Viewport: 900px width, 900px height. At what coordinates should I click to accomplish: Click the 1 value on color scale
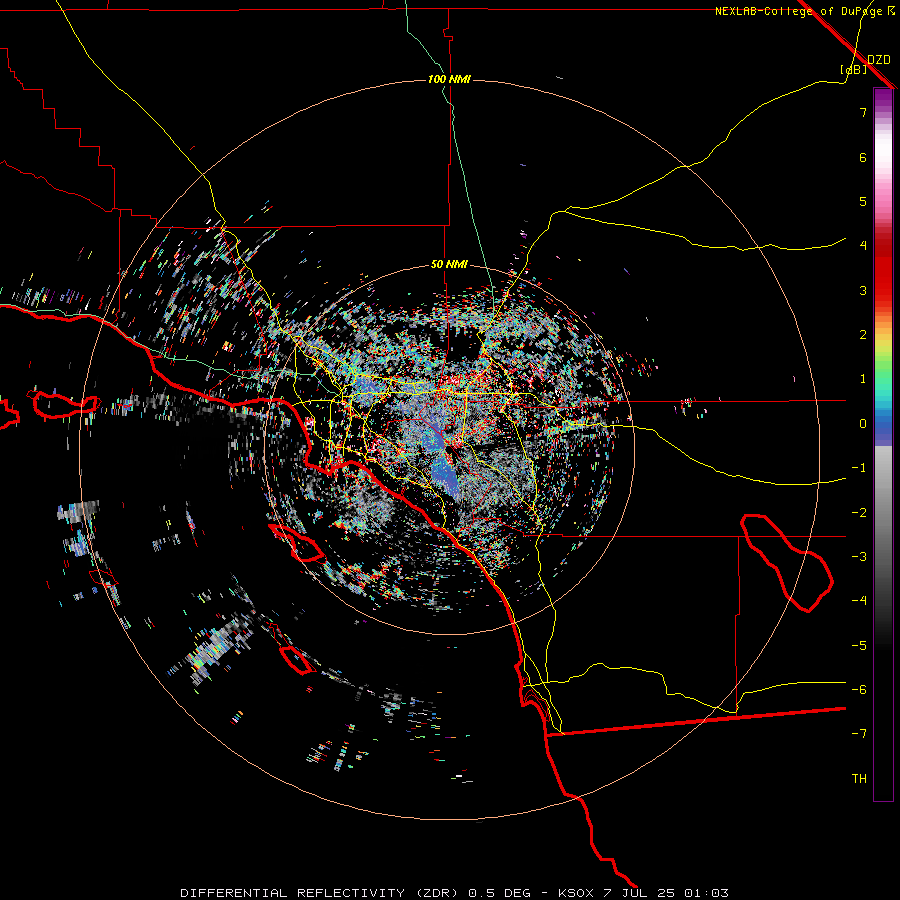[x=863, y=379]
